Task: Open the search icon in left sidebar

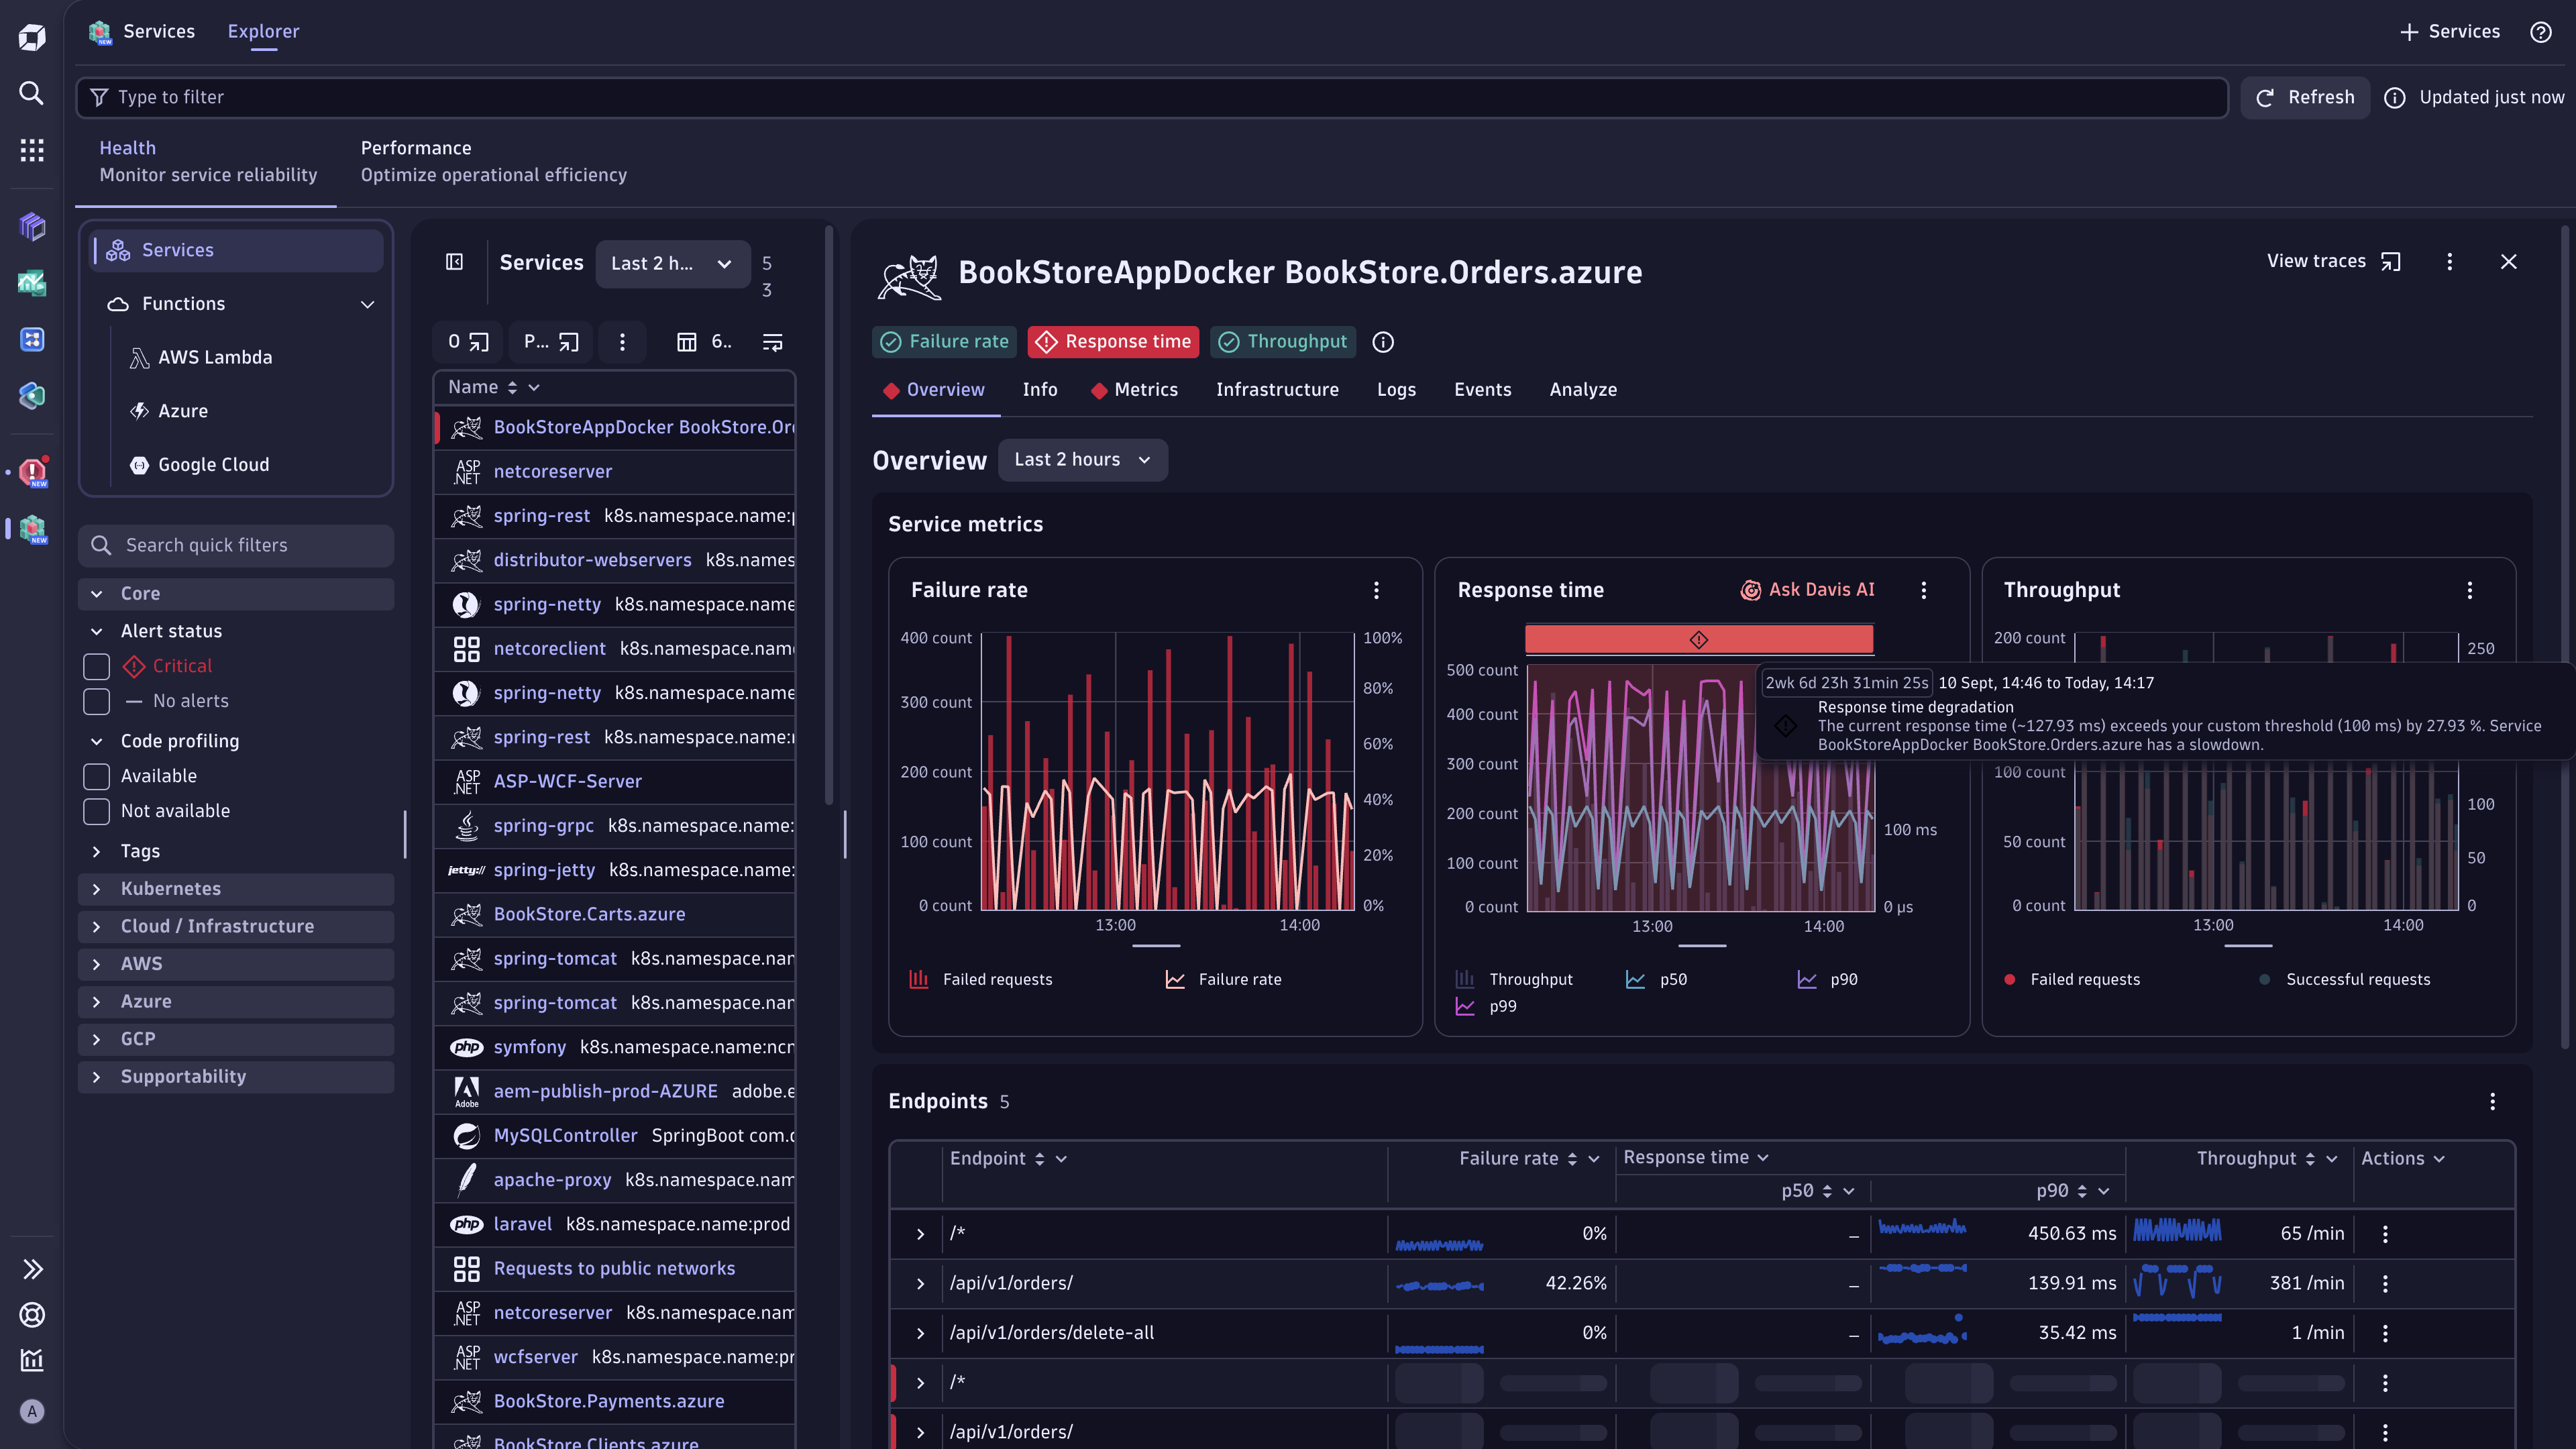Action: point(32,93)
